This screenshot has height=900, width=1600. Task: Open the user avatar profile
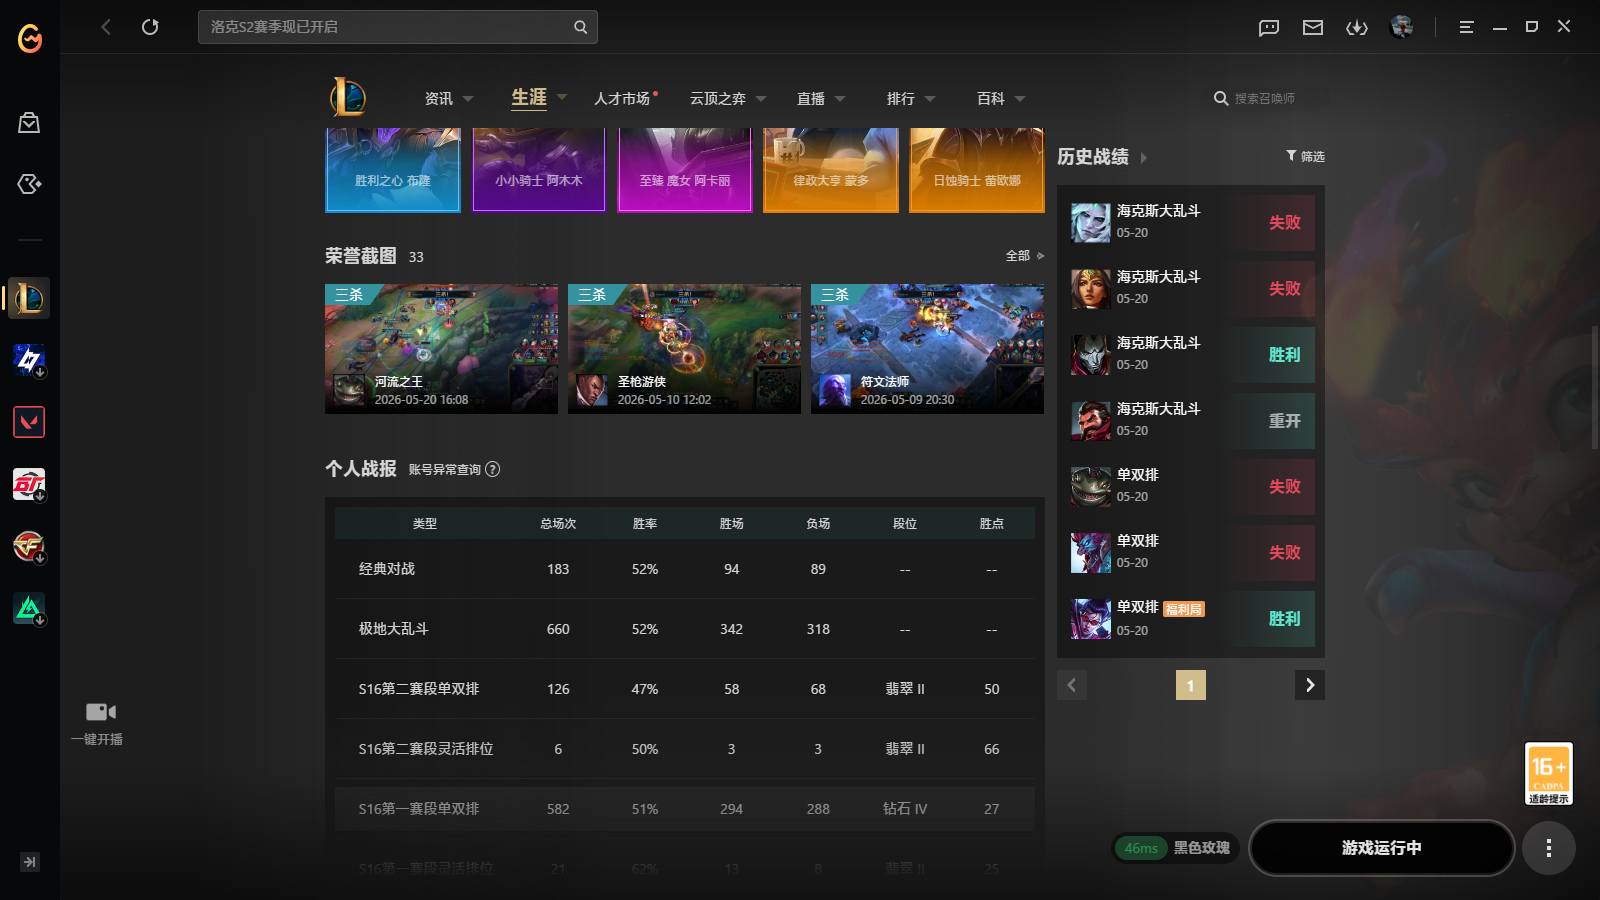point(1402,27)
